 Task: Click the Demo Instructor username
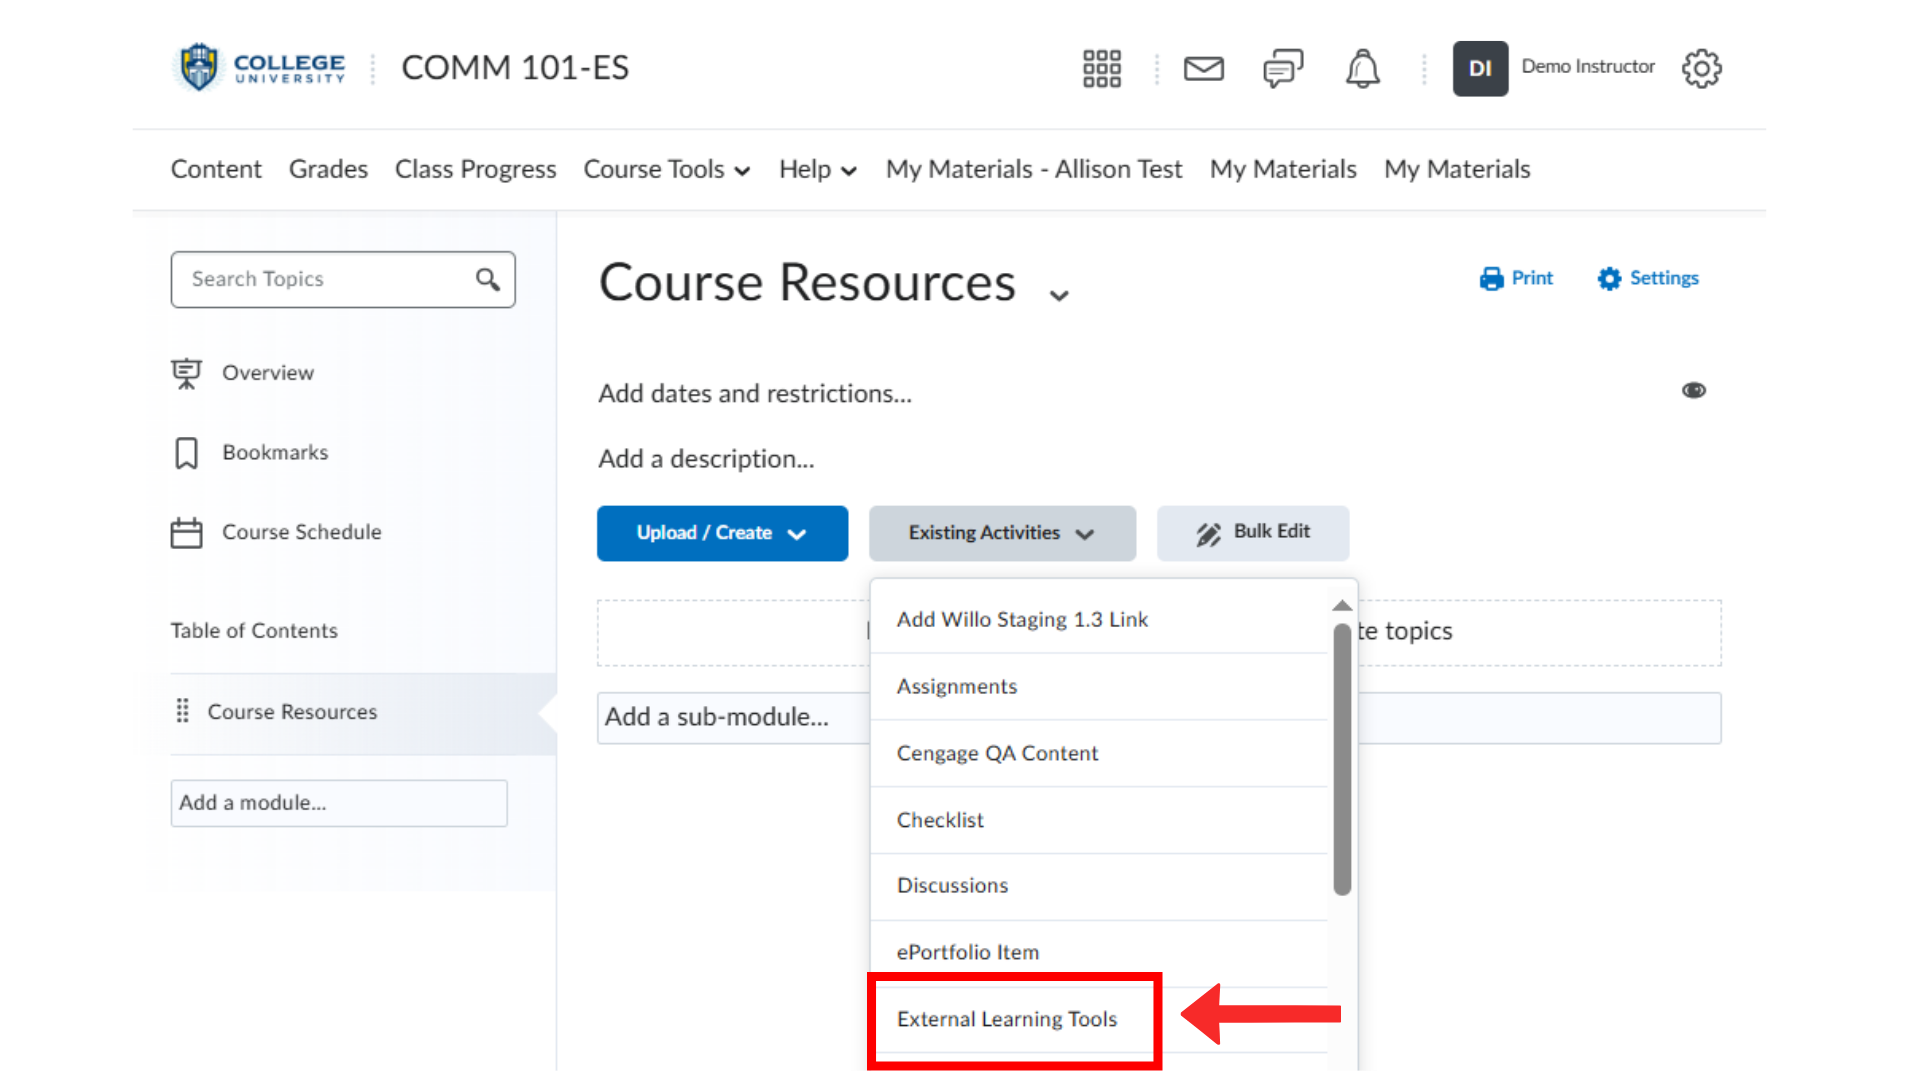pos(1588,67)
